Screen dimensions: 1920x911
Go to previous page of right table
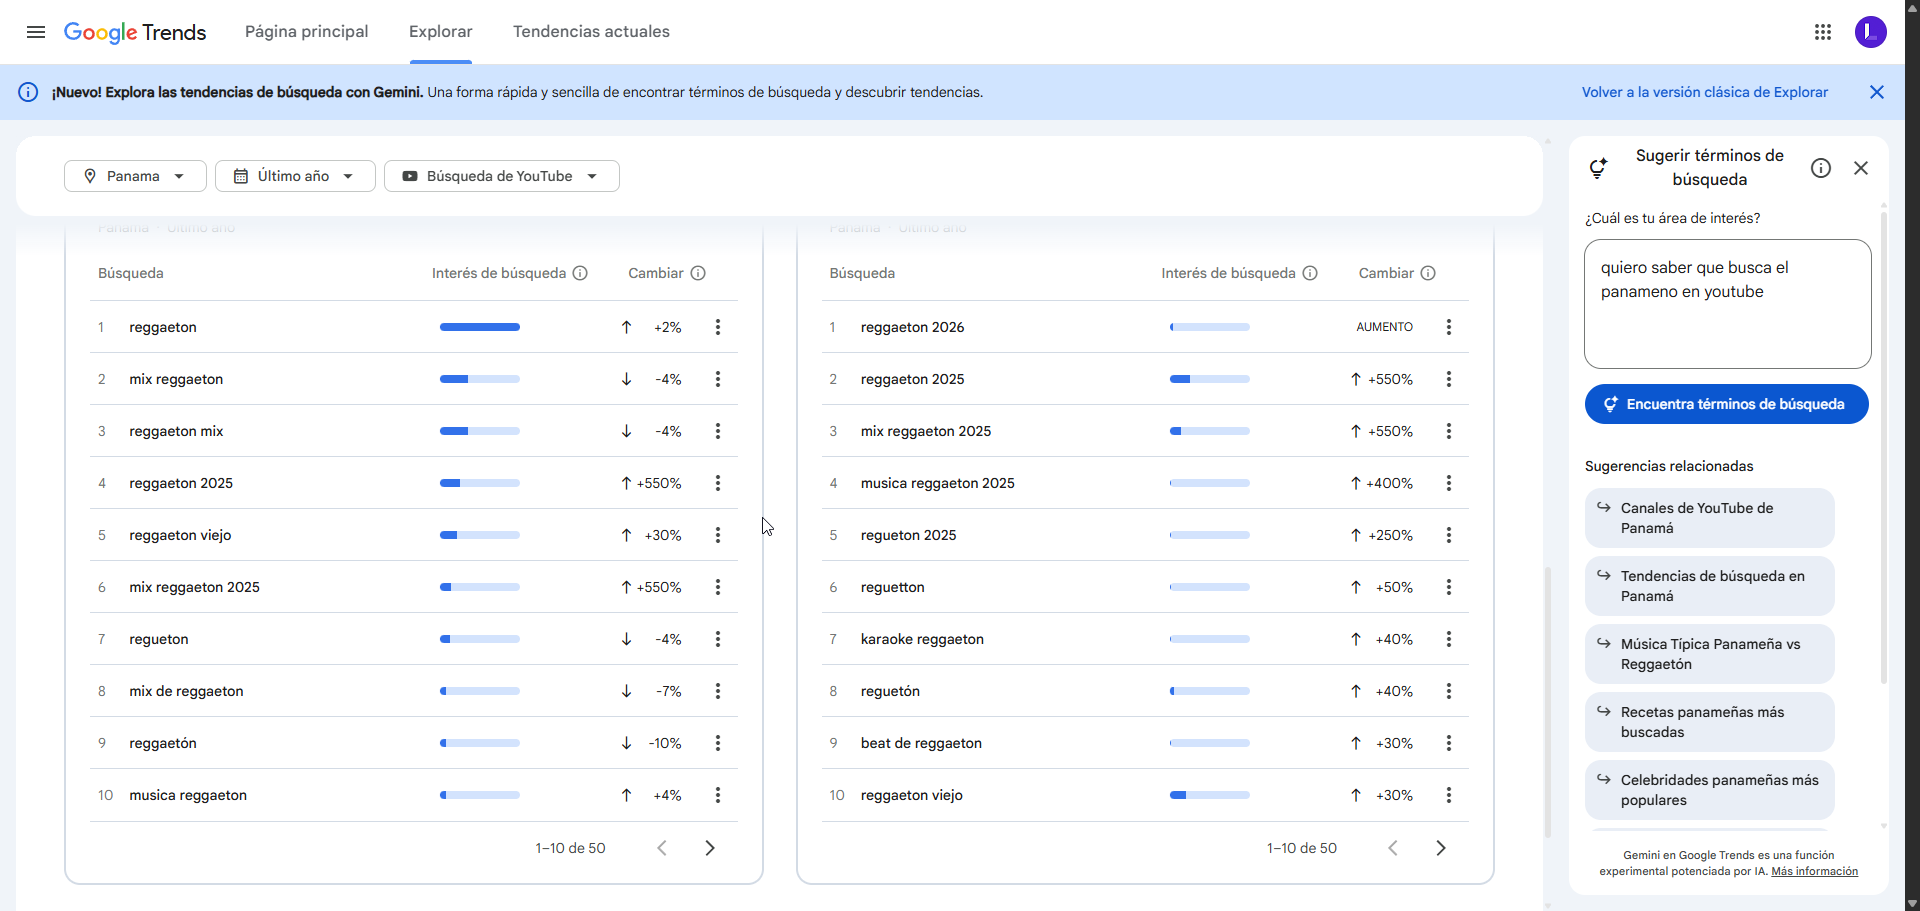pyautogui.click(x=1393, y=848)
